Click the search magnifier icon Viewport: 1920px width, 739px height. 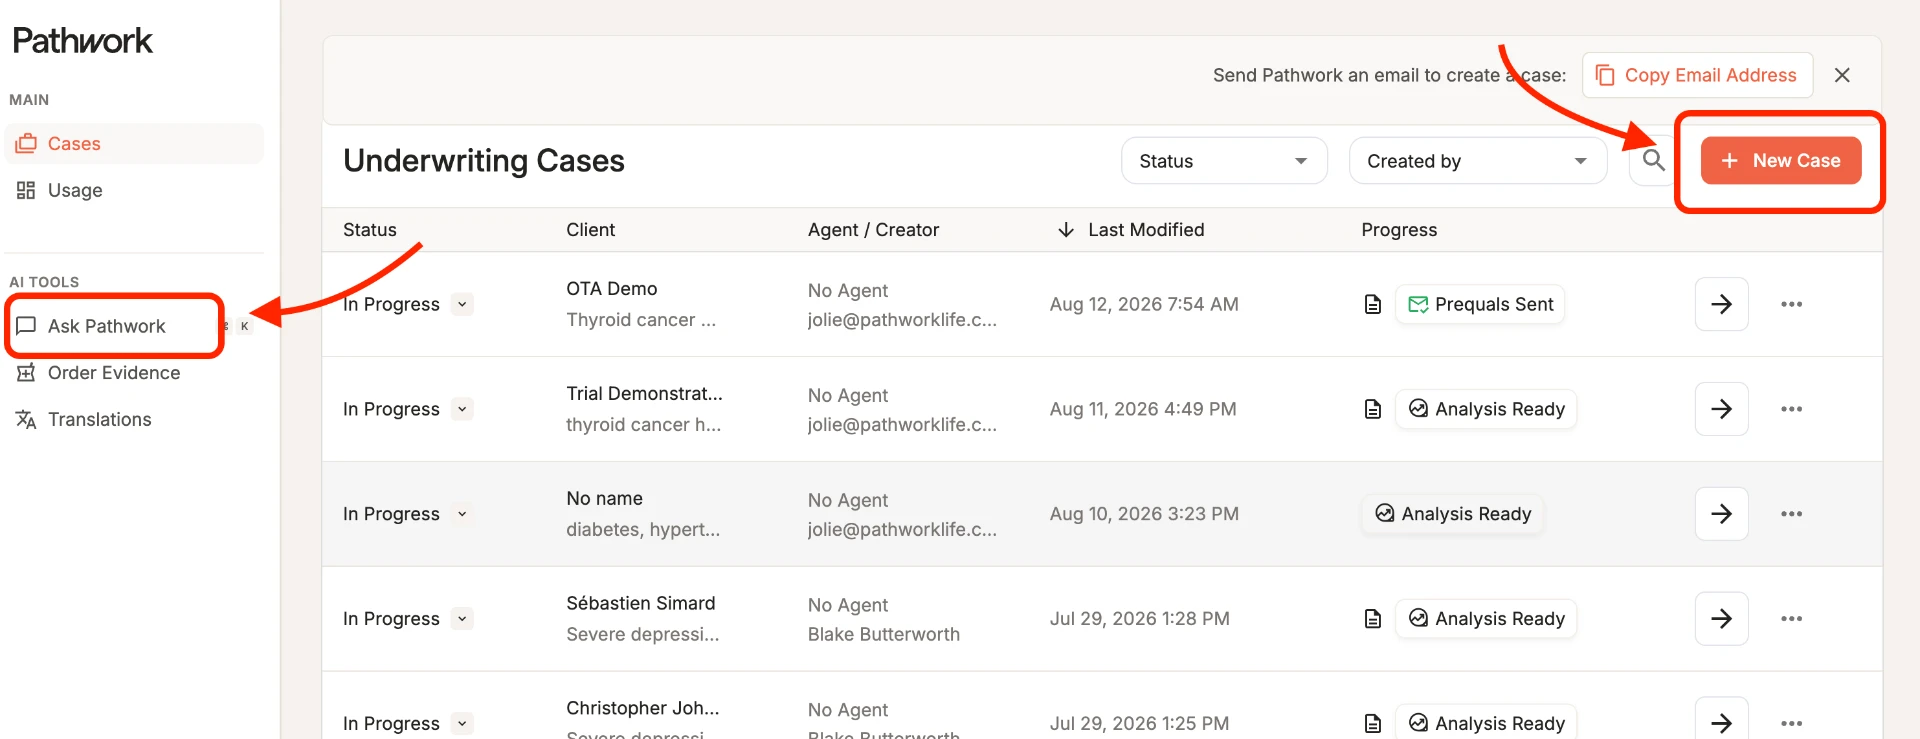click(1653, 160)
